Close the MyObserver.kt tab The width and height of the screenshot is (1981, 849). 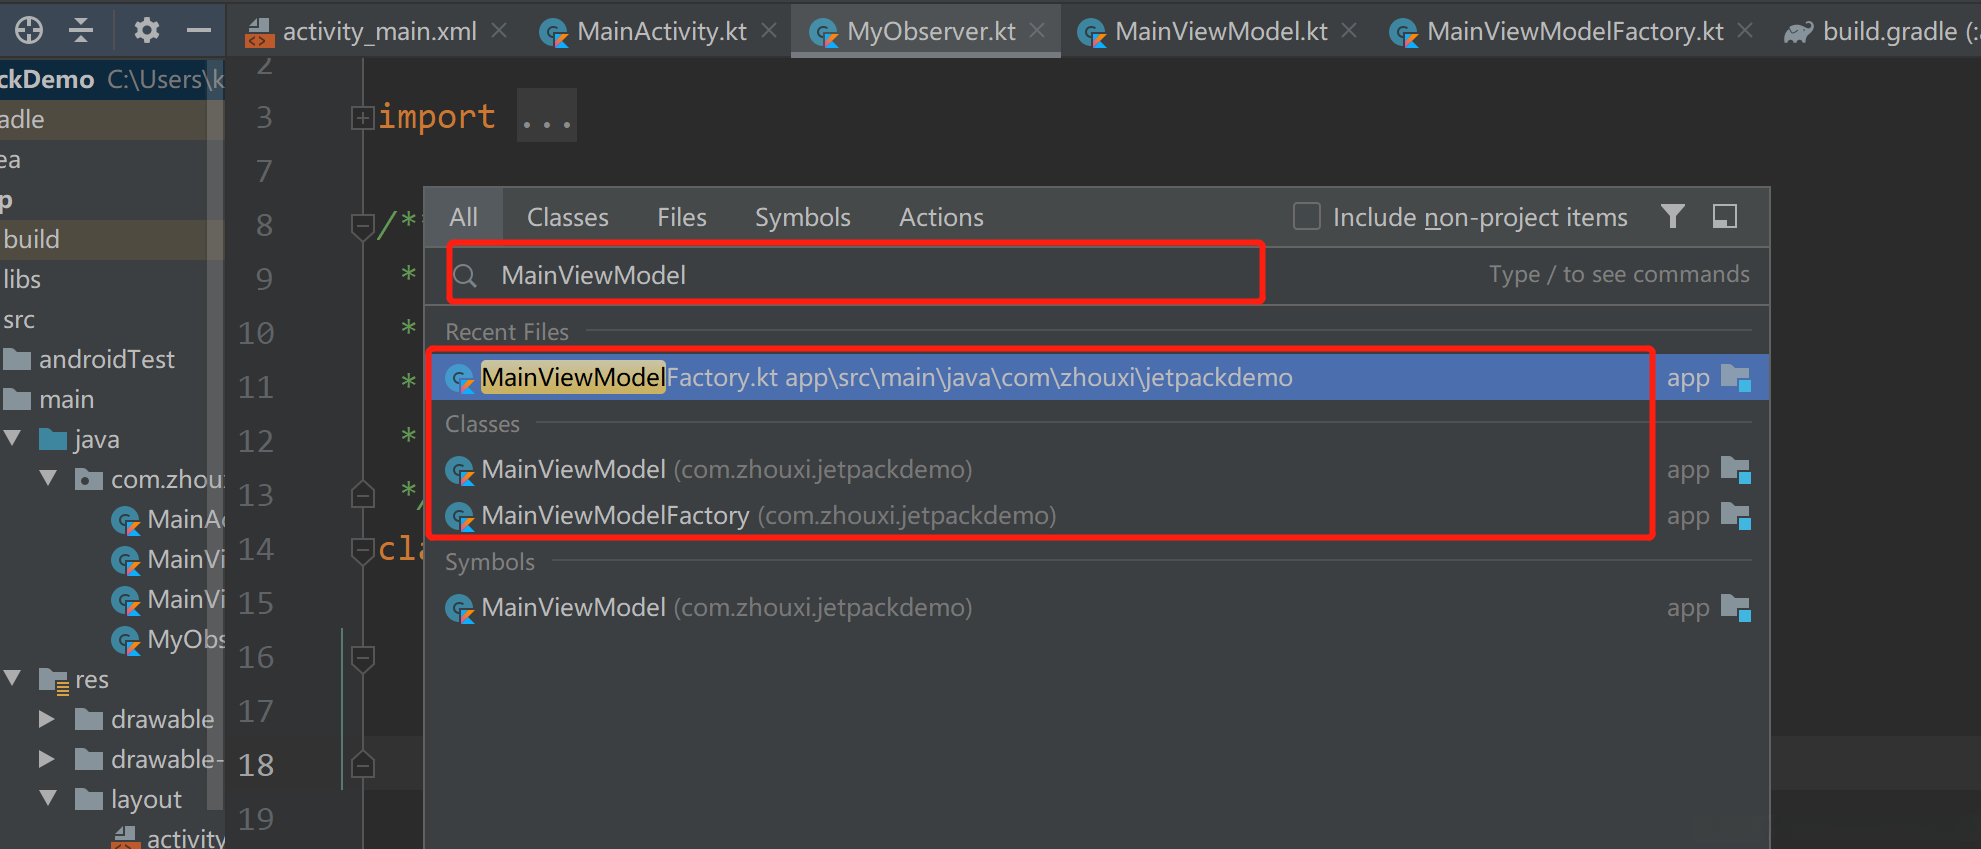point(1038,31)
